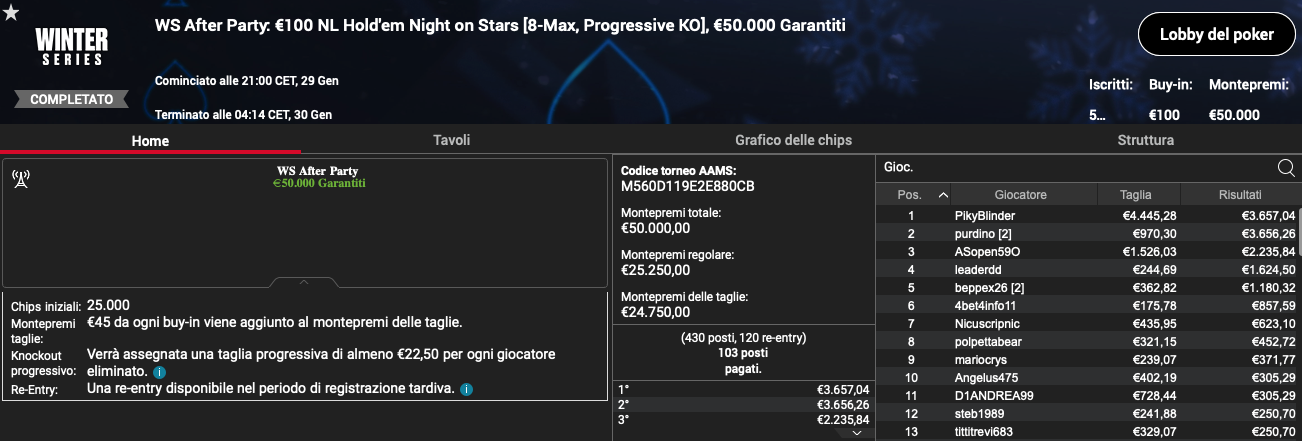This screenshot has width=1302, height=441.
Task: Click the info icon beside Re-Entry
Action: [x=467, y=388]
